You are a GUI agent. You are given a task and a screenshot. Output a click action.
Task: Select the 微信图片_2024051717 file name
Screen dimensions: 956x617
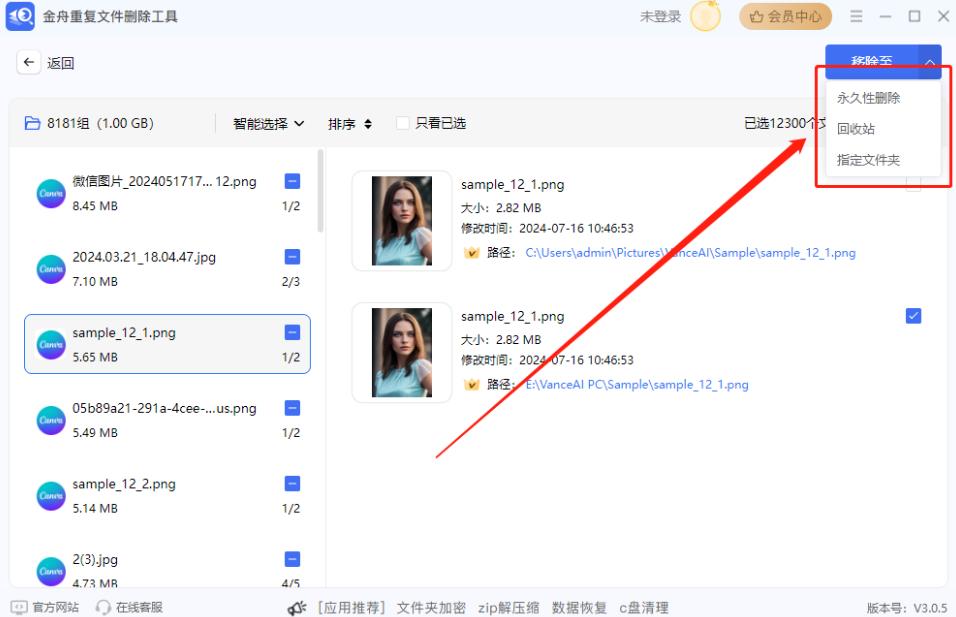[164, 181]
